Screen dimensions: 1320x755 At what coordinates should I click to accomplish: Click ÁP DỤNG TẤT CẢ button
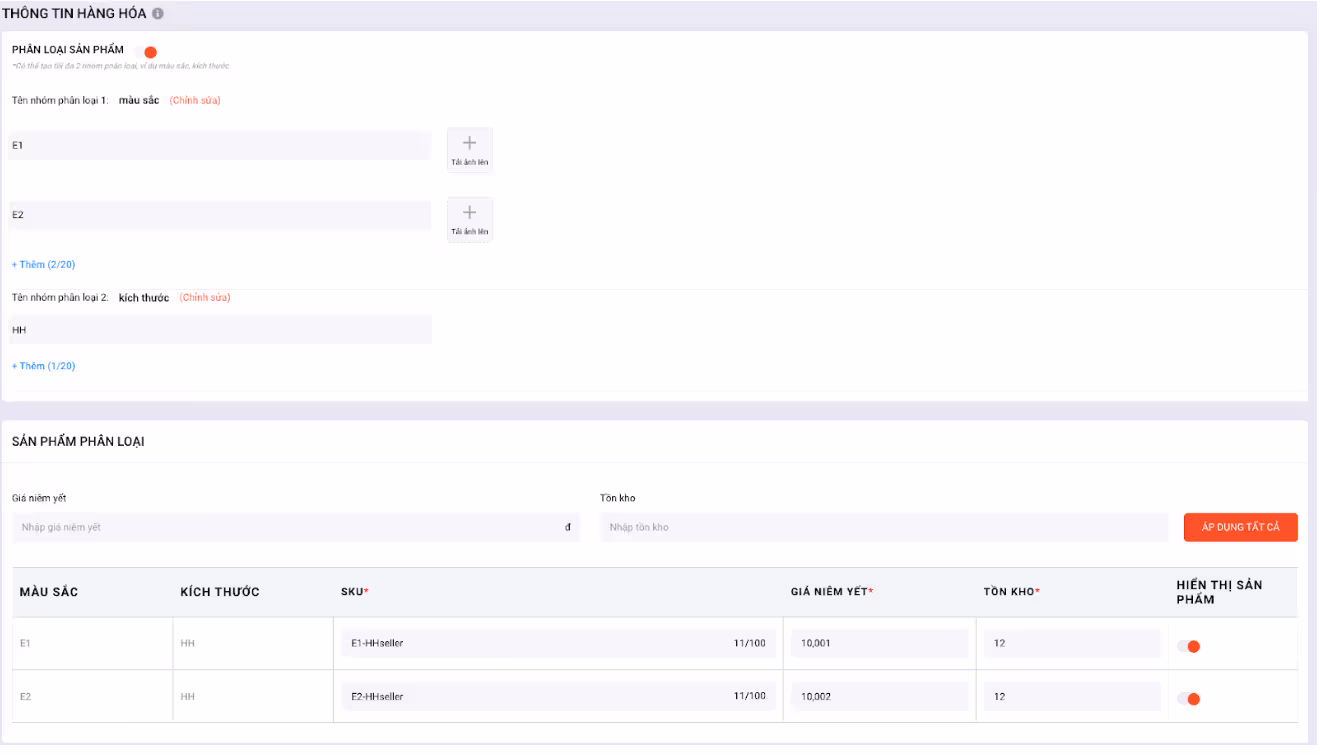1241,527
